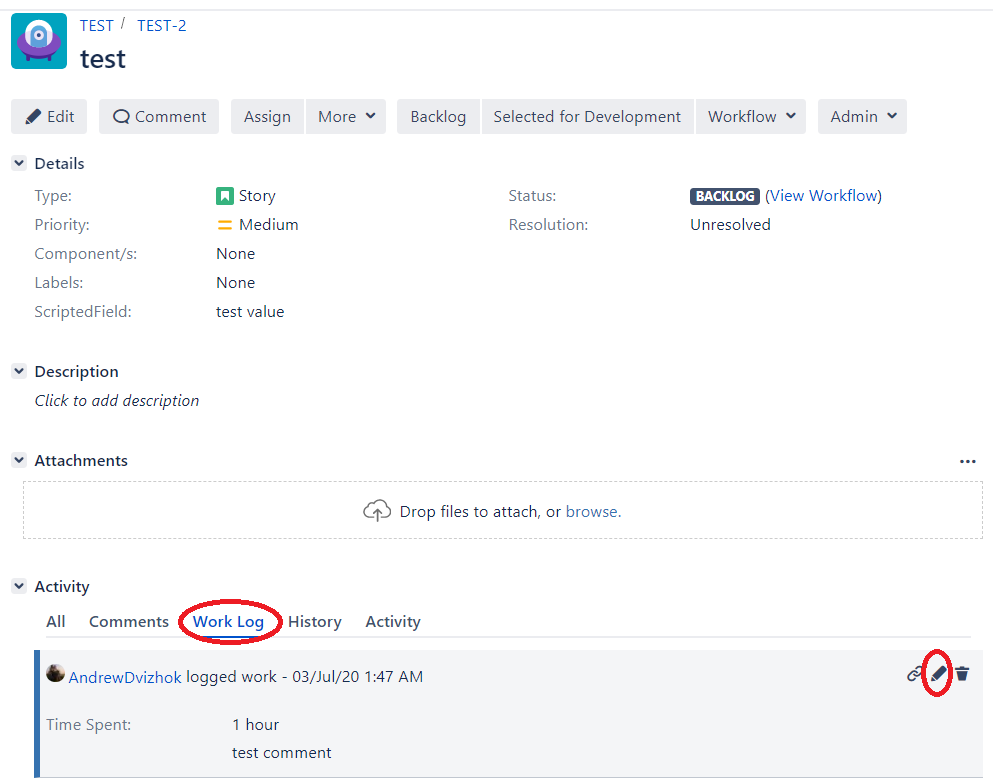Click the Component/s 'None' value
The width and height of the screenshot is (993, 781).
tap(236, 253)
